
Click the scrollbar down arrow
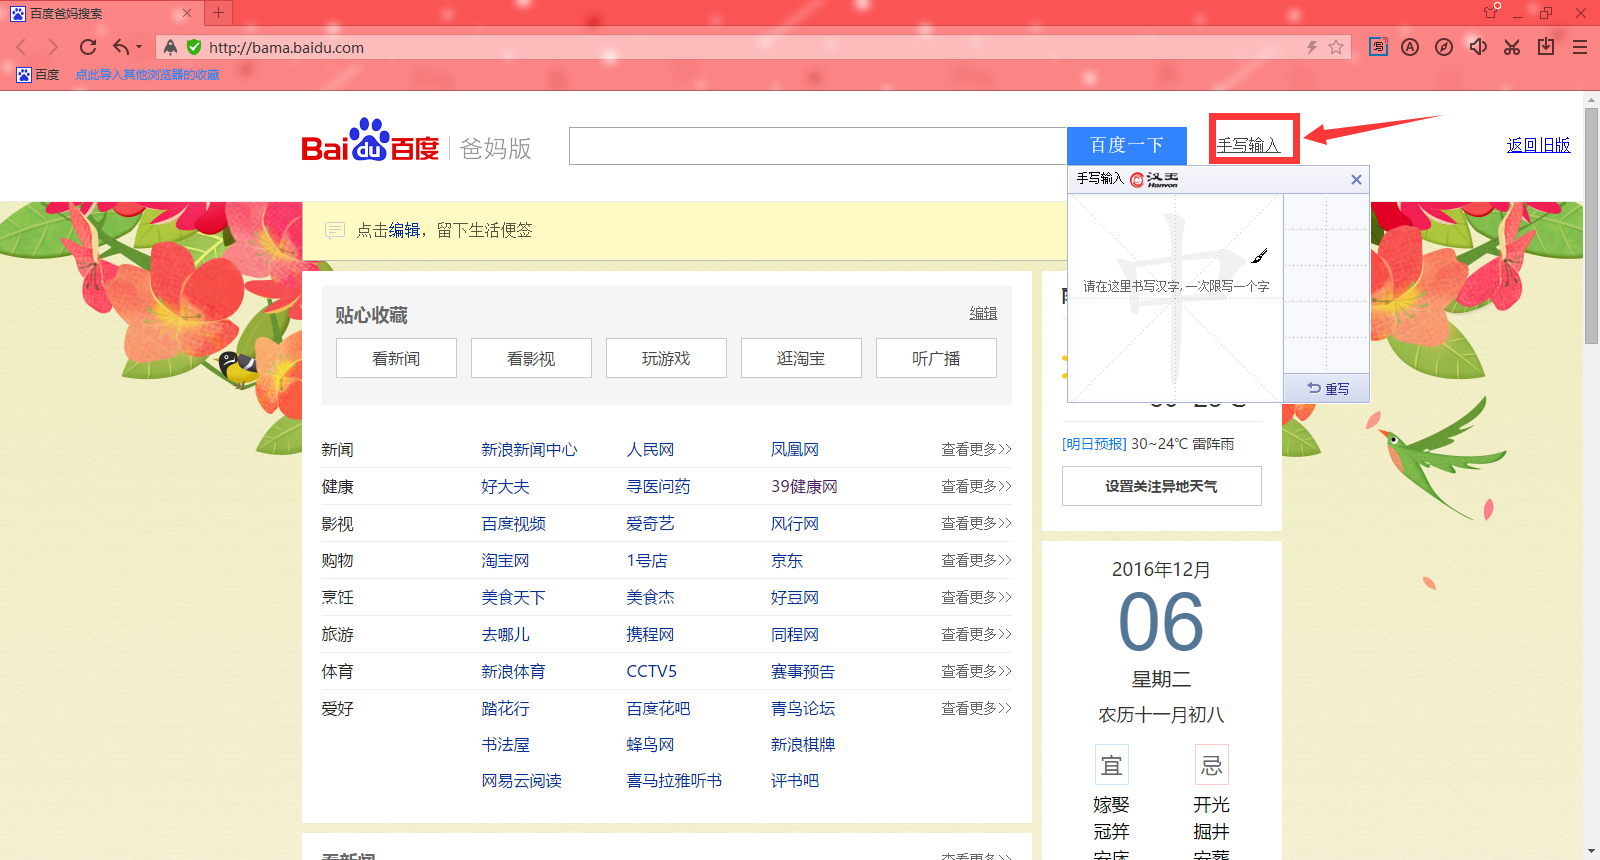pyautogui.click(x=1591, y=851)
